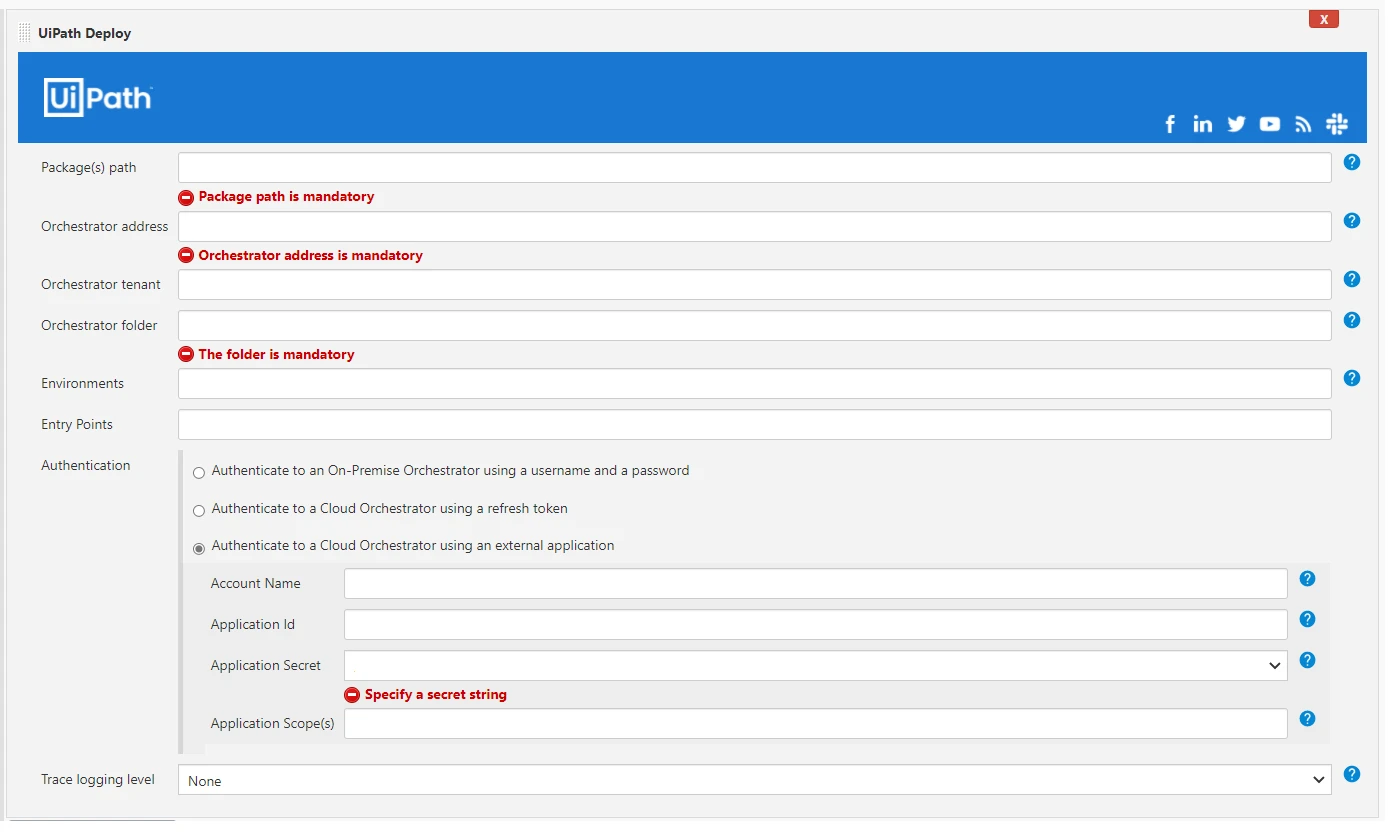1396x836 pixels.
Task: Focus the Orchestrator tenant field
Action: click(x=754, y=285)
